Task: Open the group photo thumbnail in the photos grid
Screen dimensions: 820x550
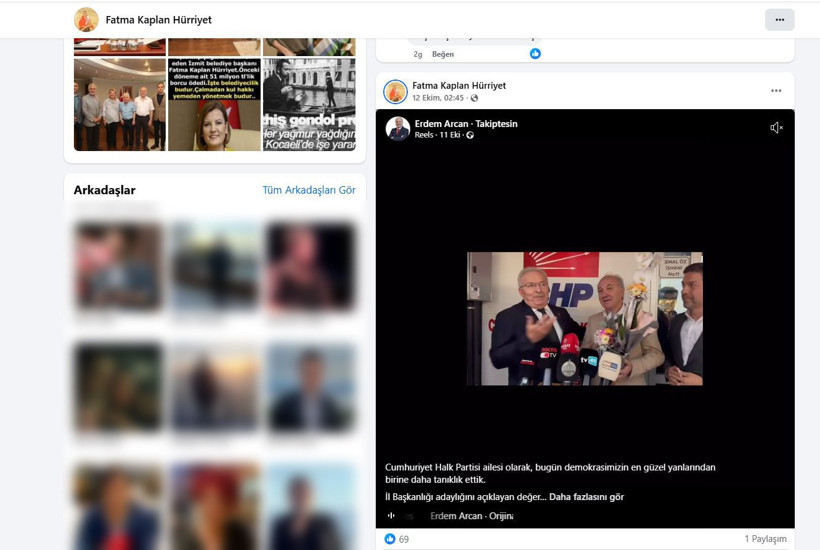Action: (x=119, y=104)
